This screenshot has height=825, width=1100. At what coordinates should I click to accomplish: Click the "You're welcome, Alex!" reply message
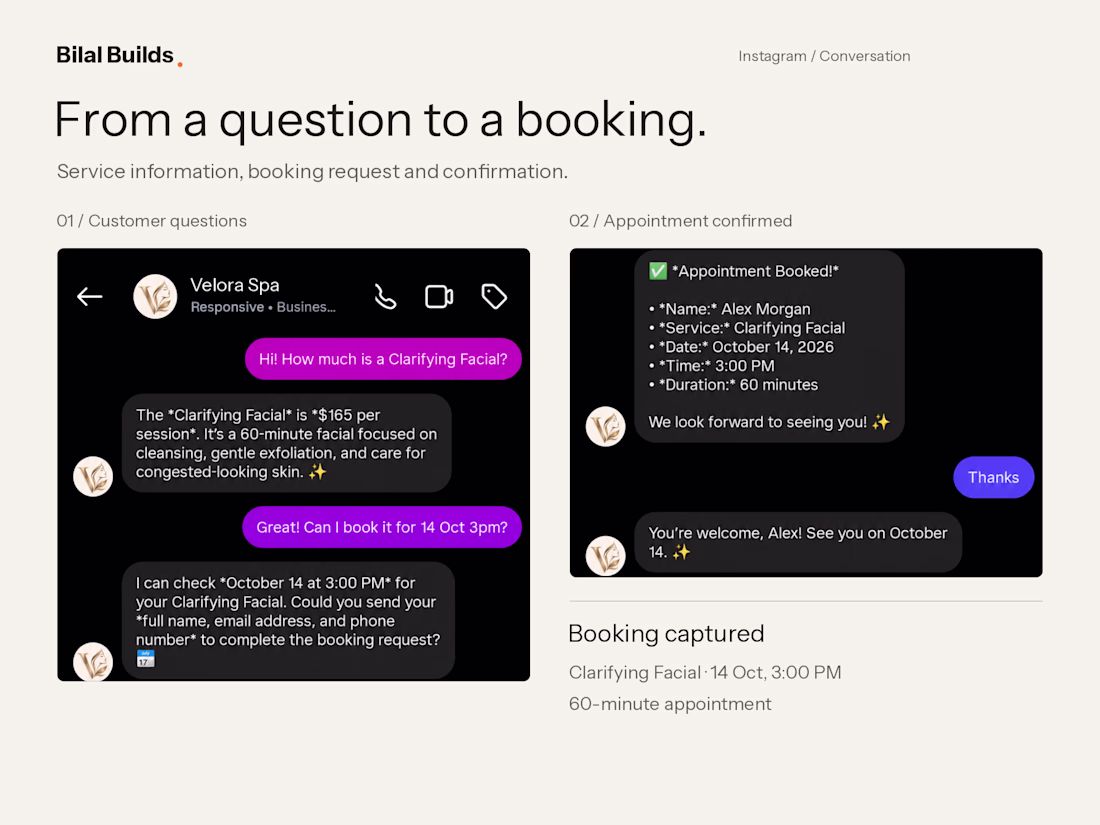(x=798, y=542)
